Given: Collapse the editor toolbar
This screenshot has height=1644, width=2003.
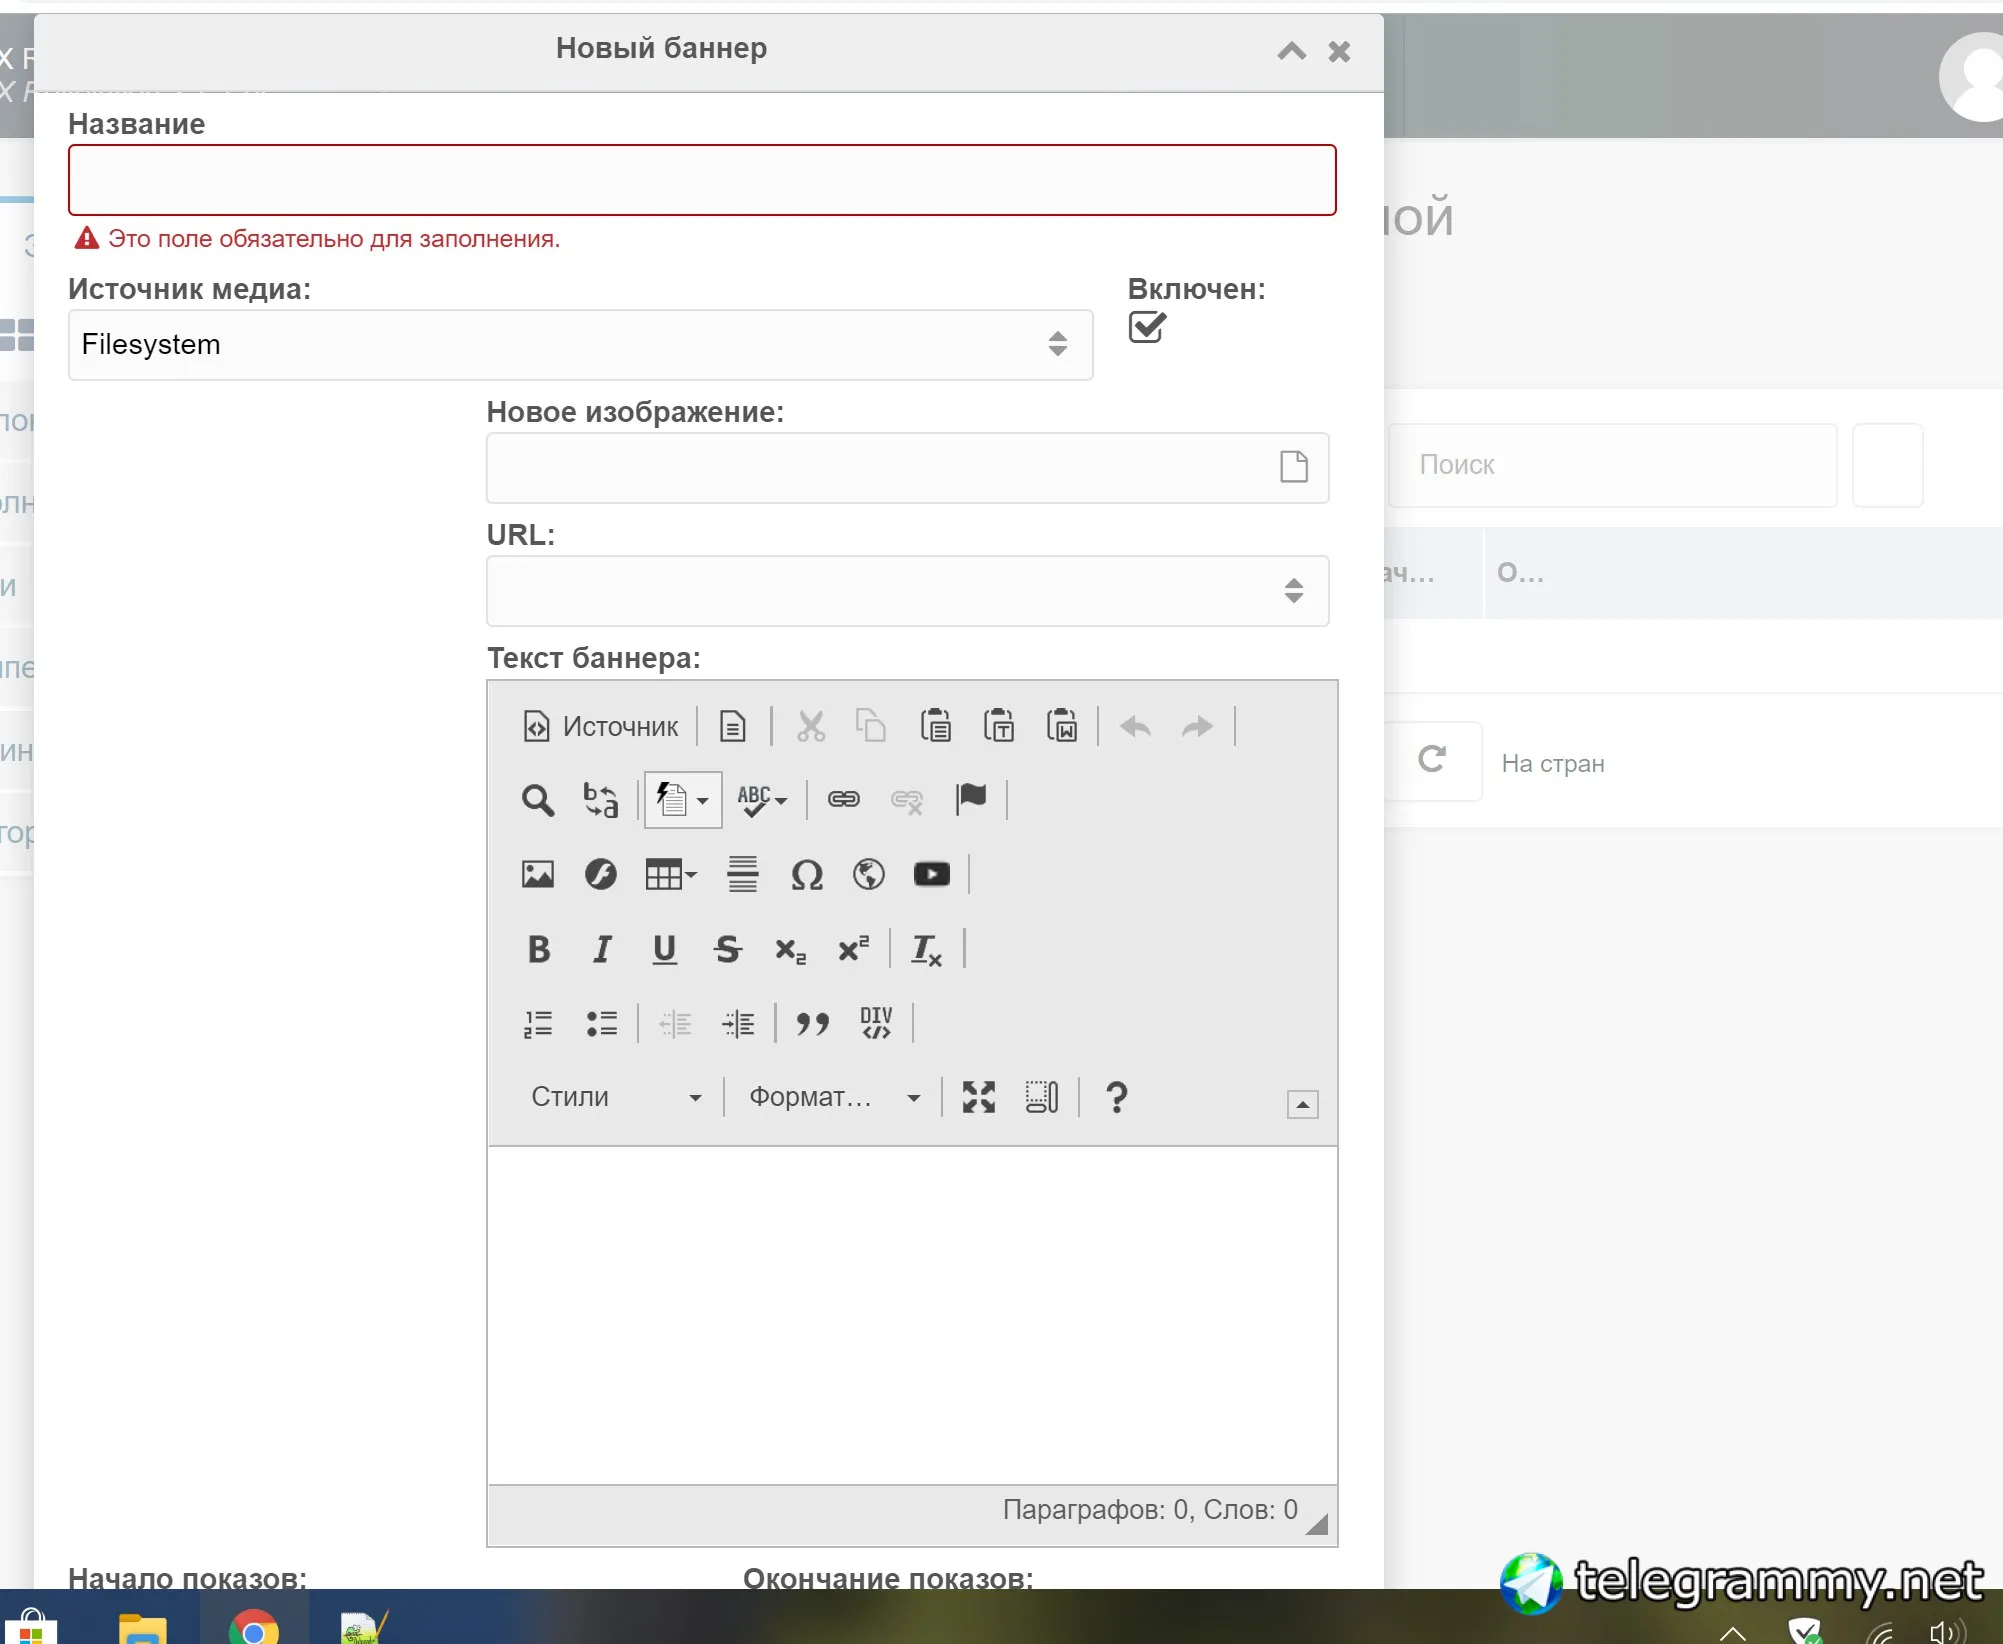Looking at the screenshot, I should [x=1302, y=1104].
